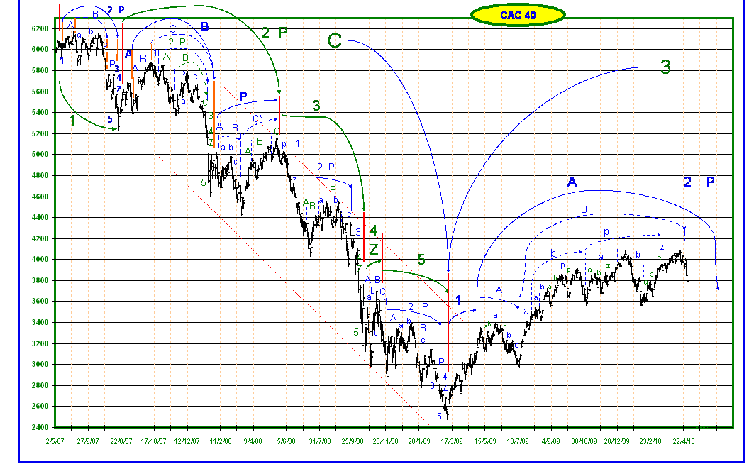Viewport: 749px width, 464px height.
Task: Click the green 3 label at upper right
Action: (x=666, y=67)
